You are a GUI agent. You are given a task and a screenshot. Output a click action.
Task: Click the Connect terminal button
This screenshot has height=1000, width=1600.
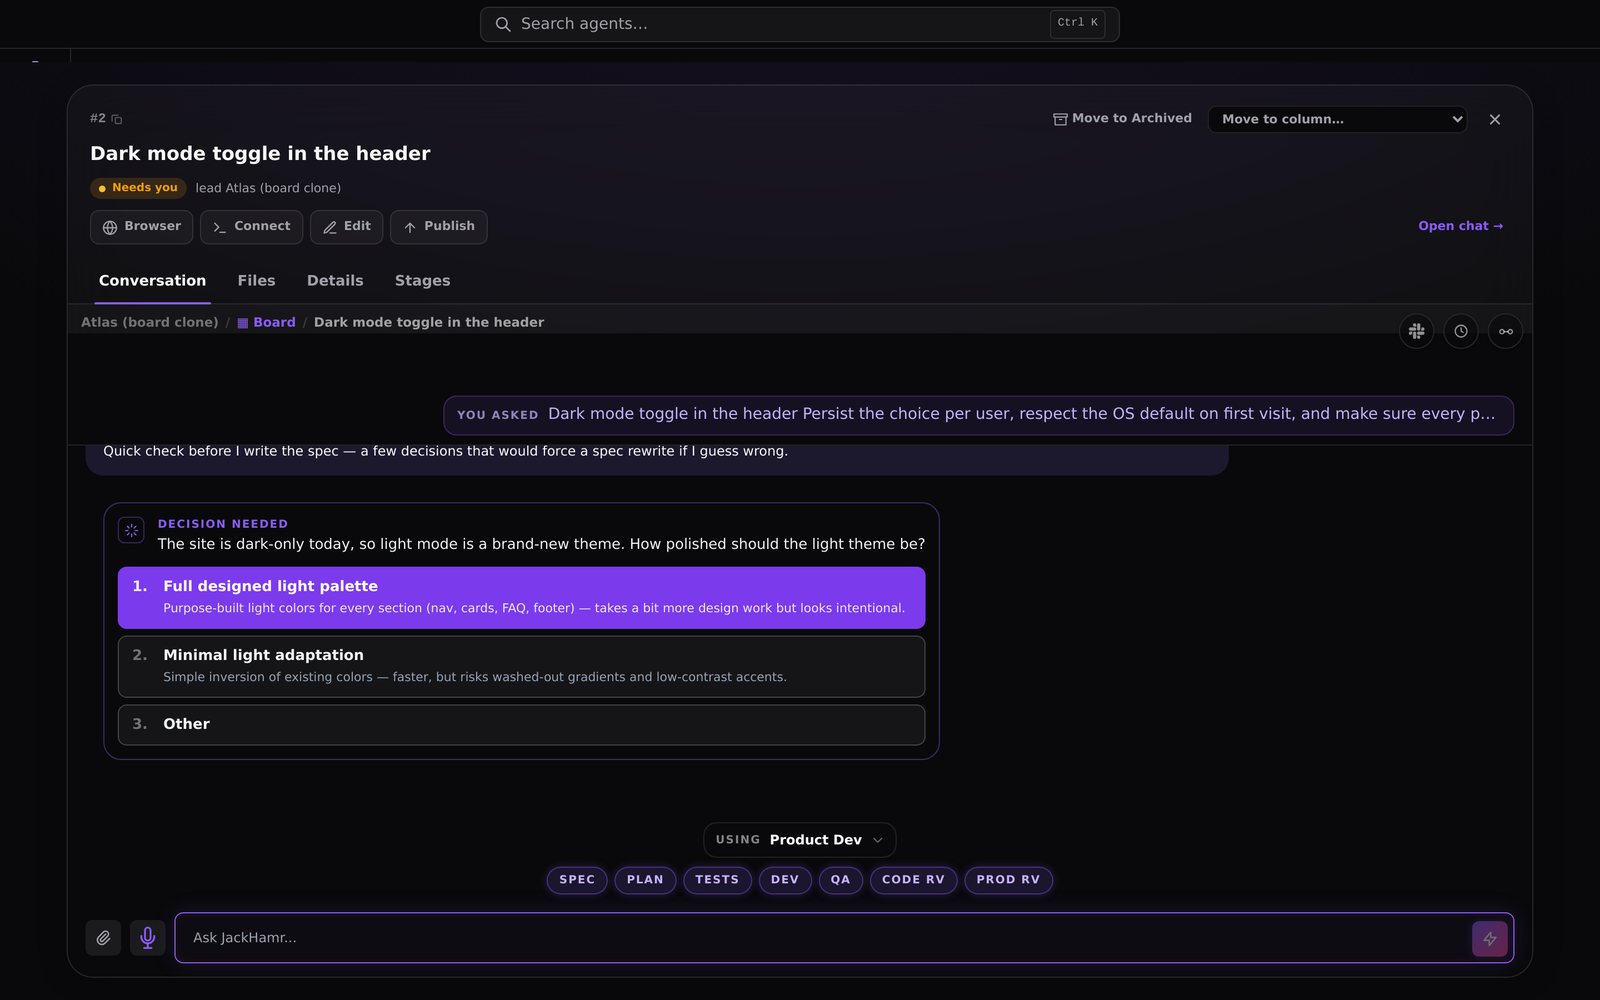251,227
